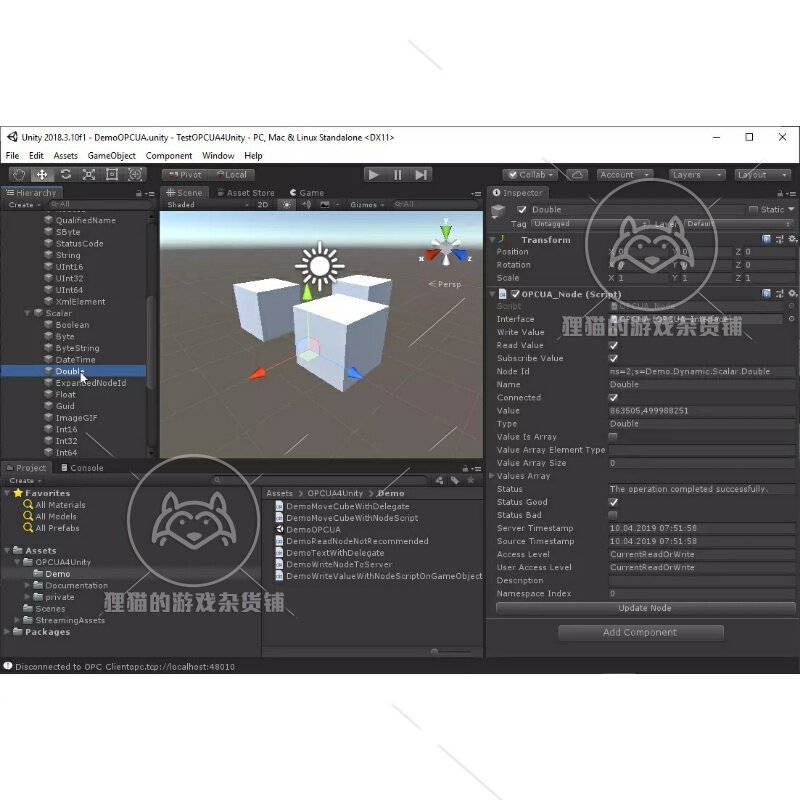Pause the game playback

click(x=397, y=175)
